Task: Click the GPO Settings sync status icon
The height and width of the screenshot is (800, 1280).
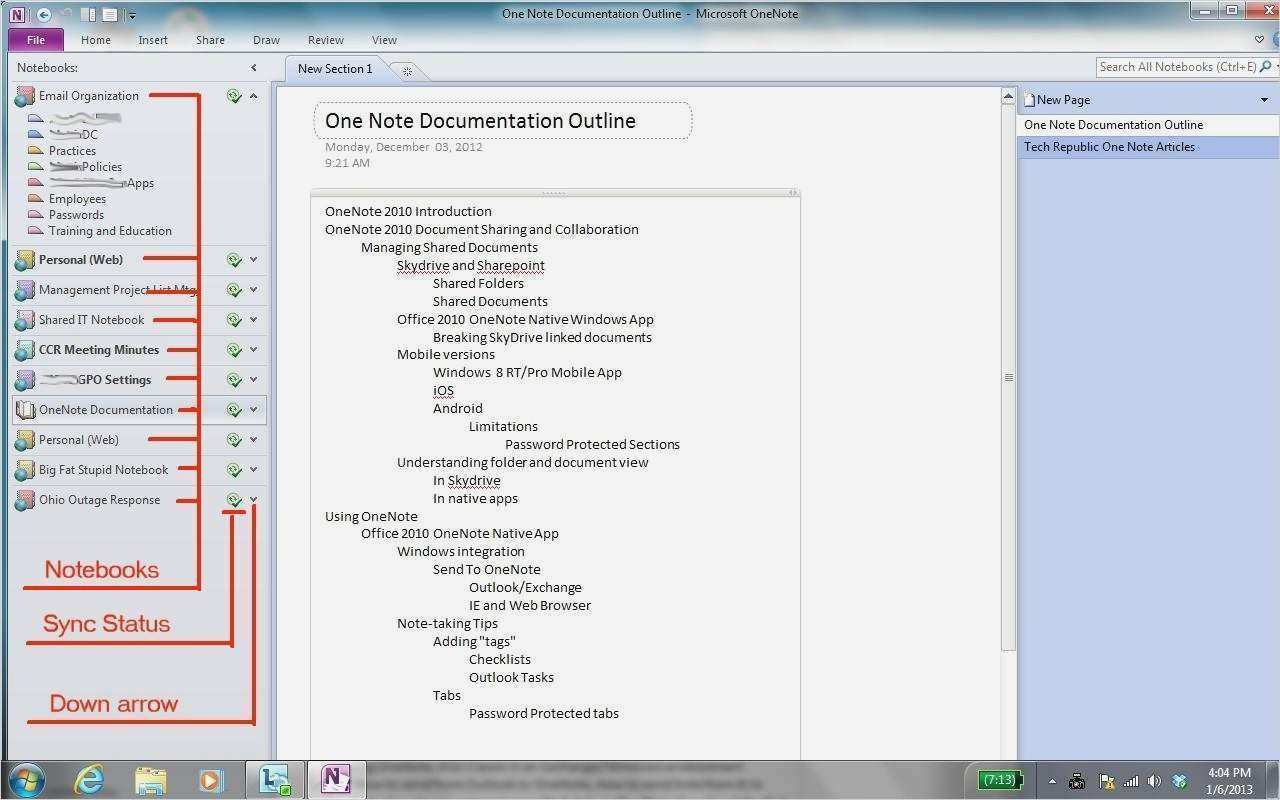Action: [x=234, y=380]
